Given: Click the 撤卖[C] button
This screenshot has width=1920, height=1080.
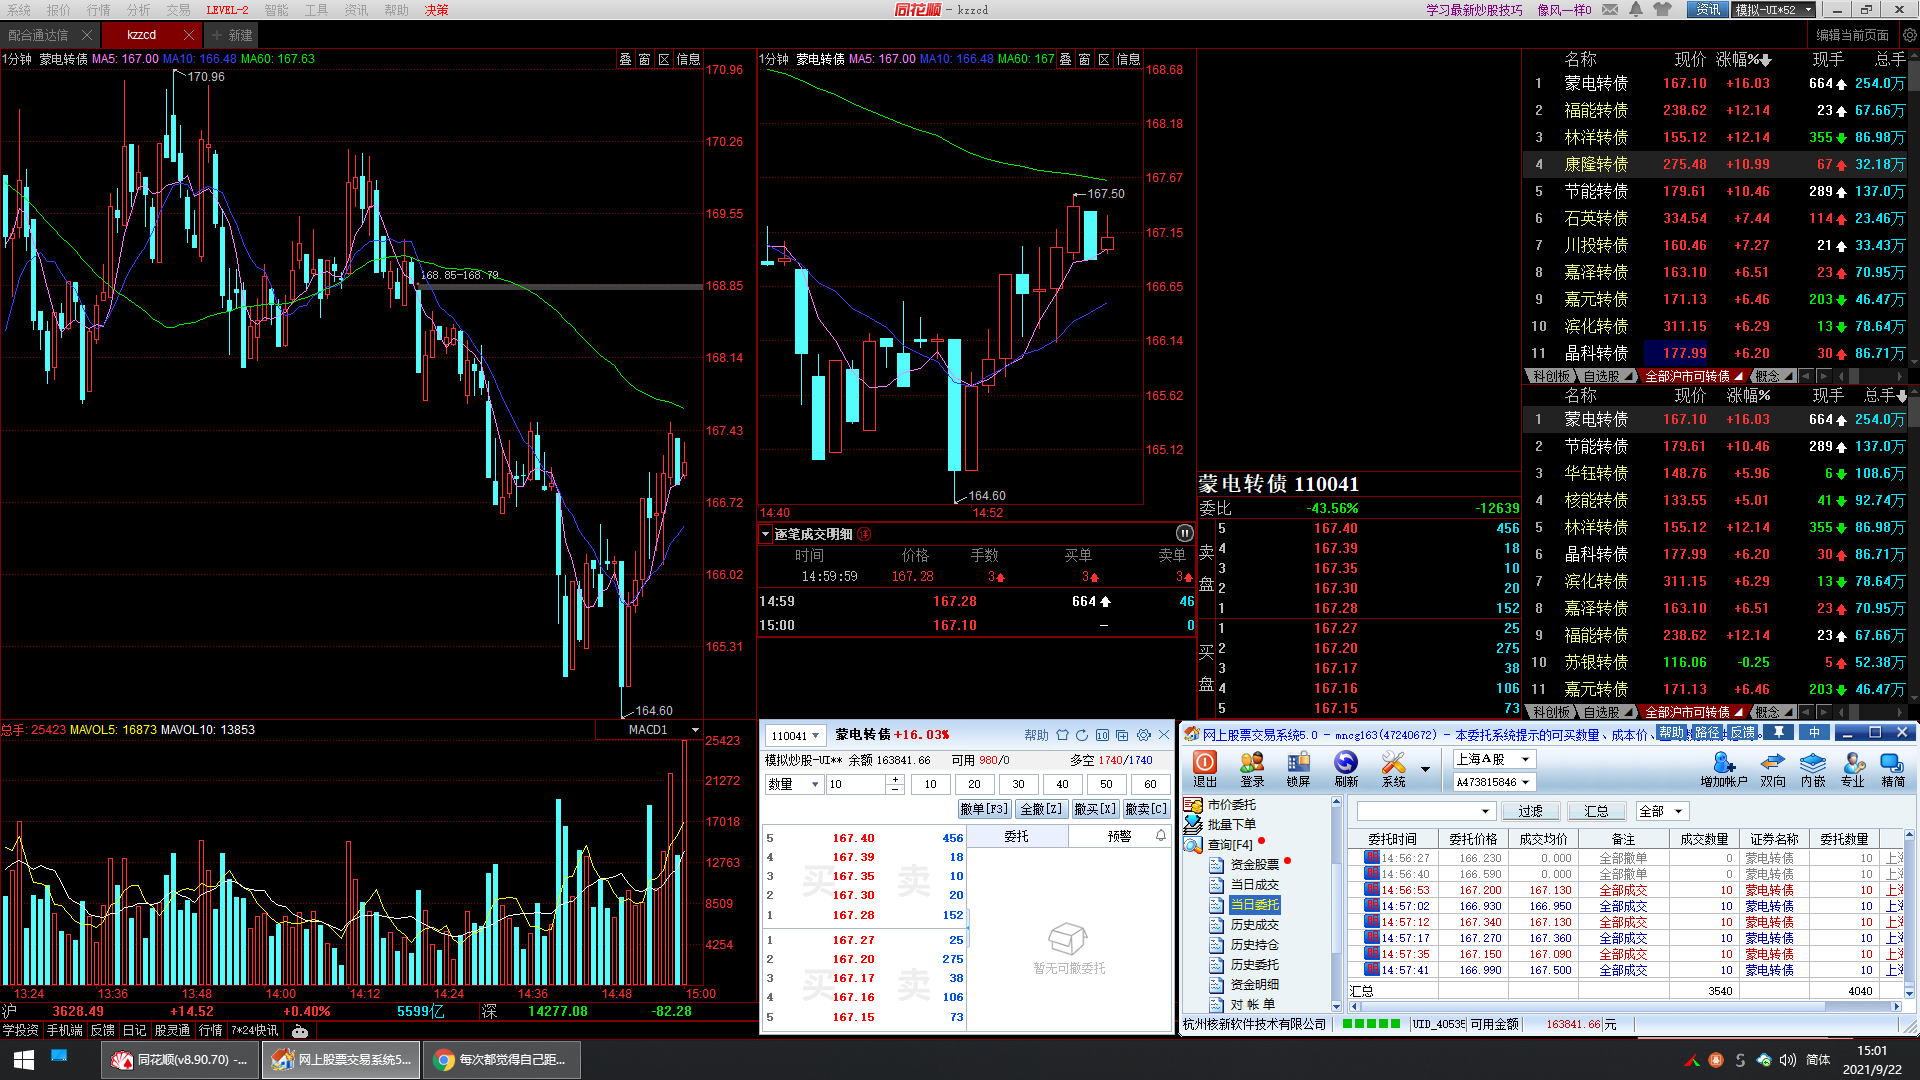Looking at the screenshot, I should point(1146,809).
